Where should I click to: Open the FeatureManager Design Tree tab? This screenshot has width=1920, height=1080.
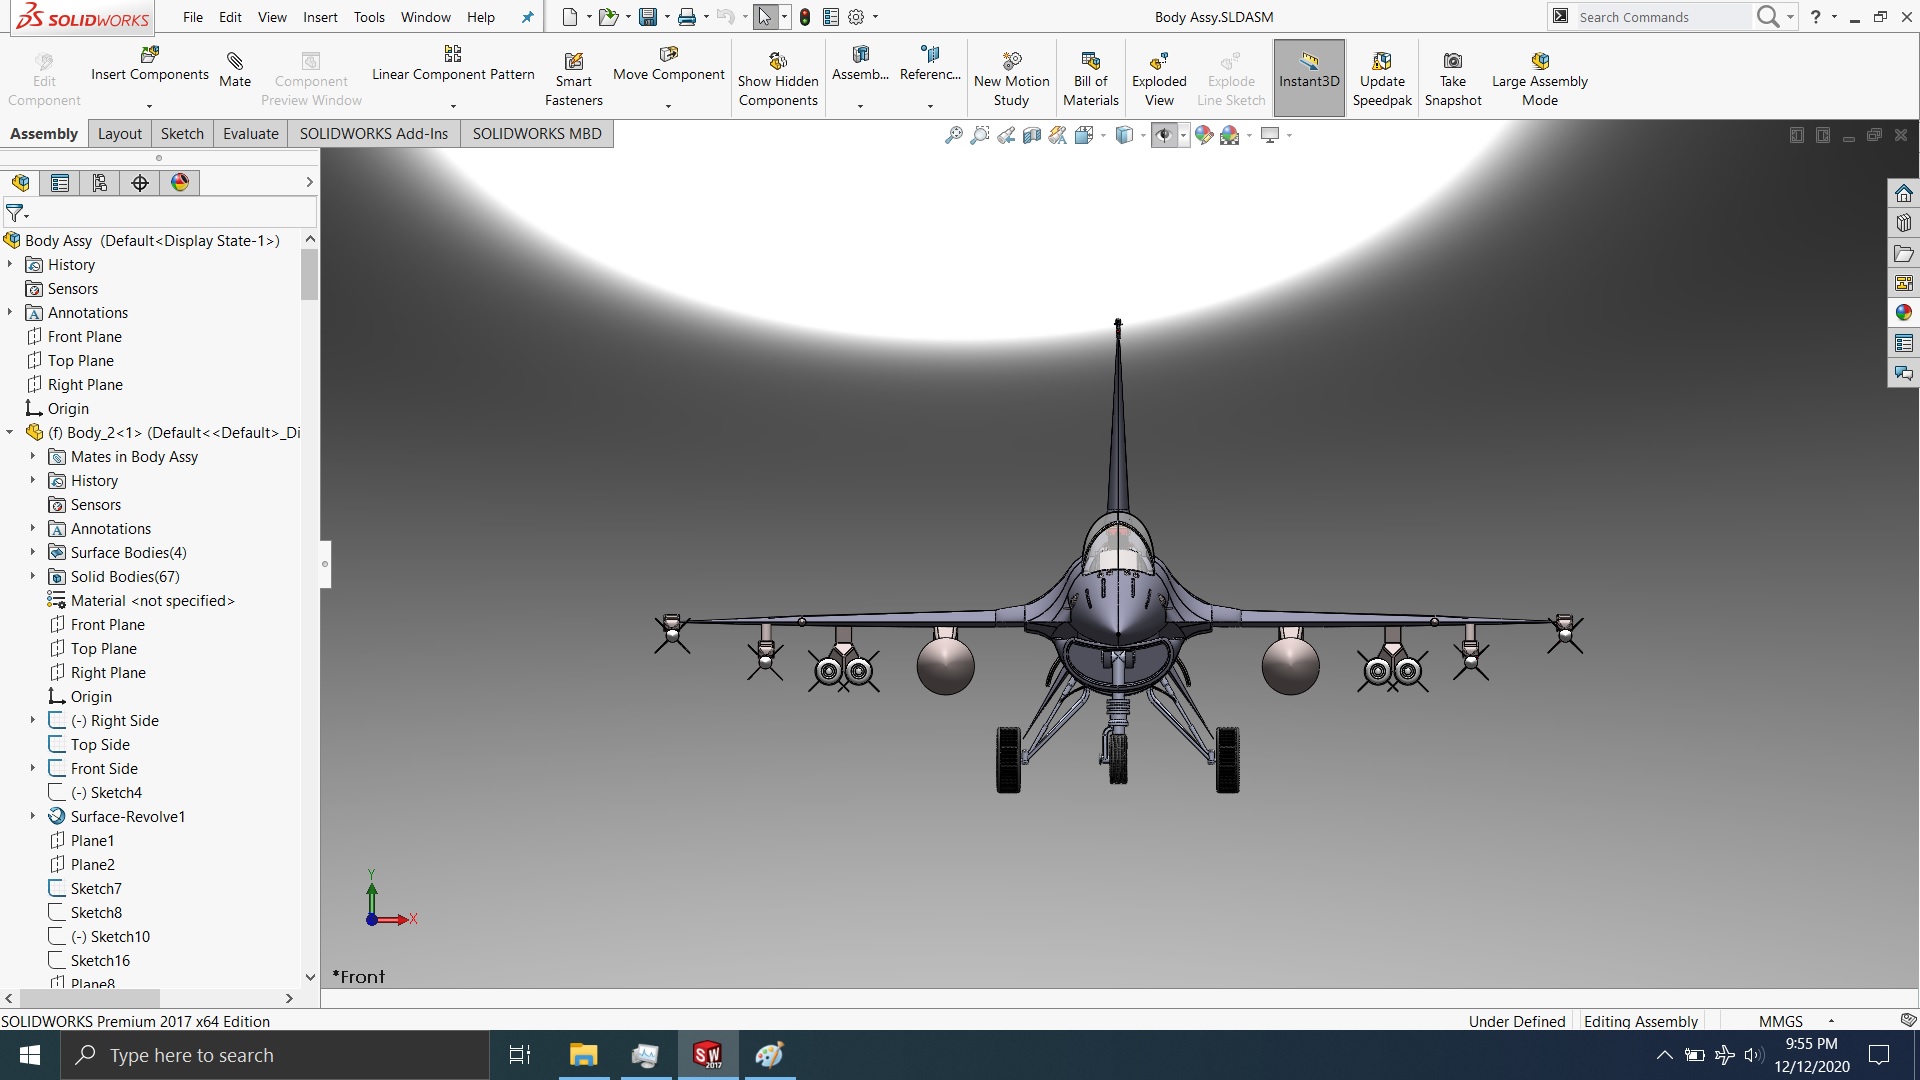[20, 183]
